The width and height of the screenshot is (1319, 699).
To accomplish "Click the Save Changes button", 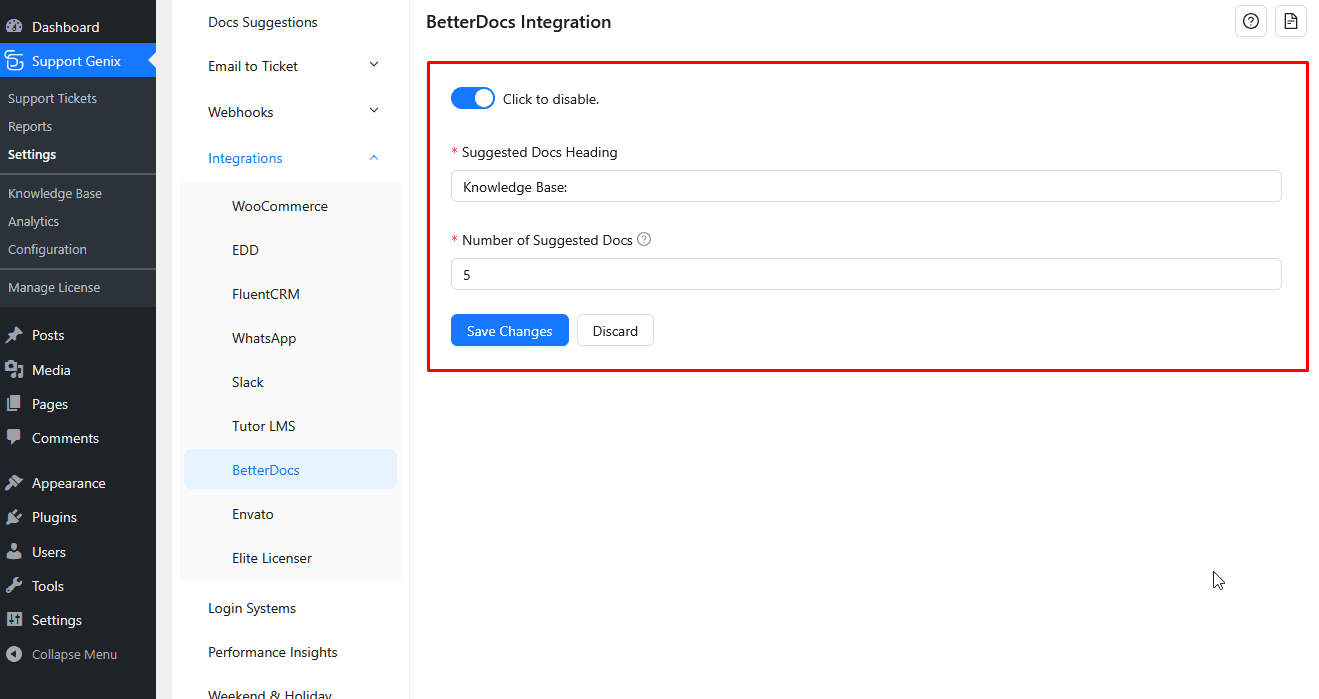I will pyautogui.click(x=510, y=330).
